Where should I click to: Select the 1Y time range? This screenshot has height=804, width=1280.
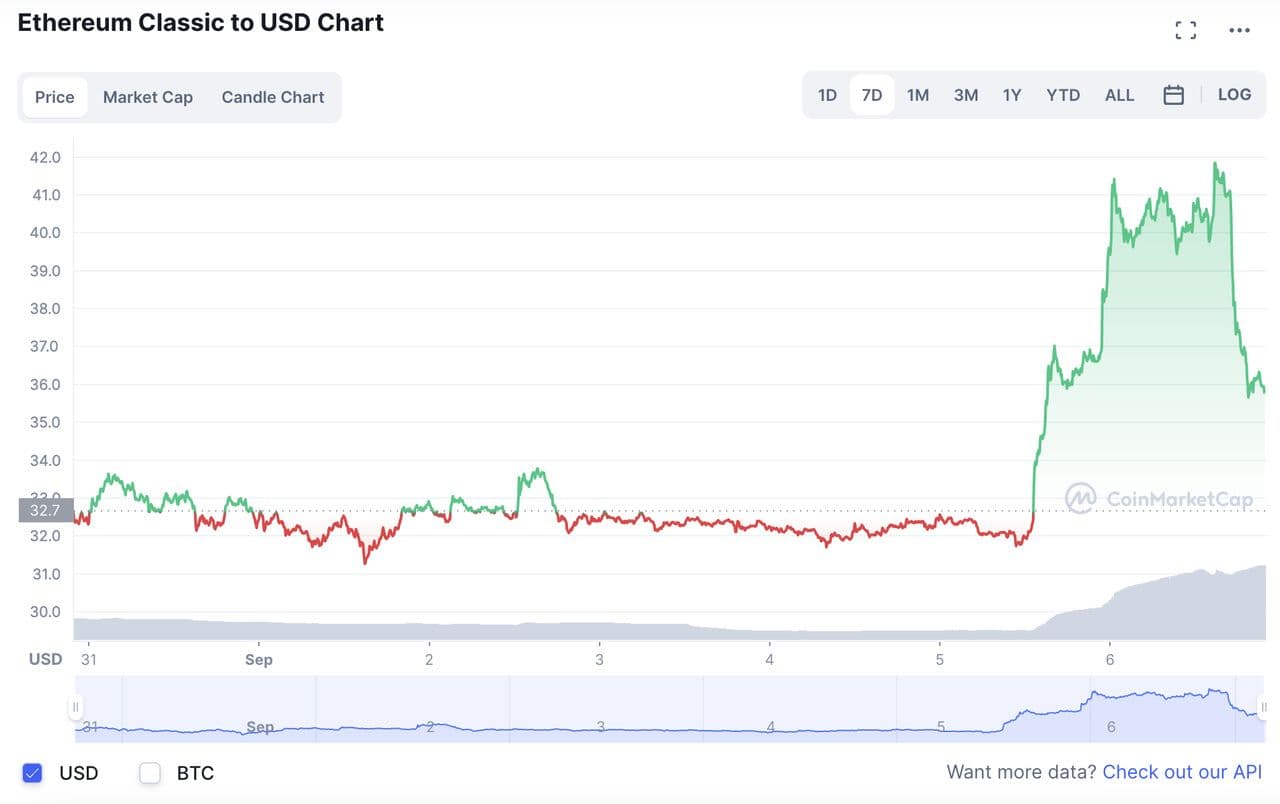[x=1012, y=95]
